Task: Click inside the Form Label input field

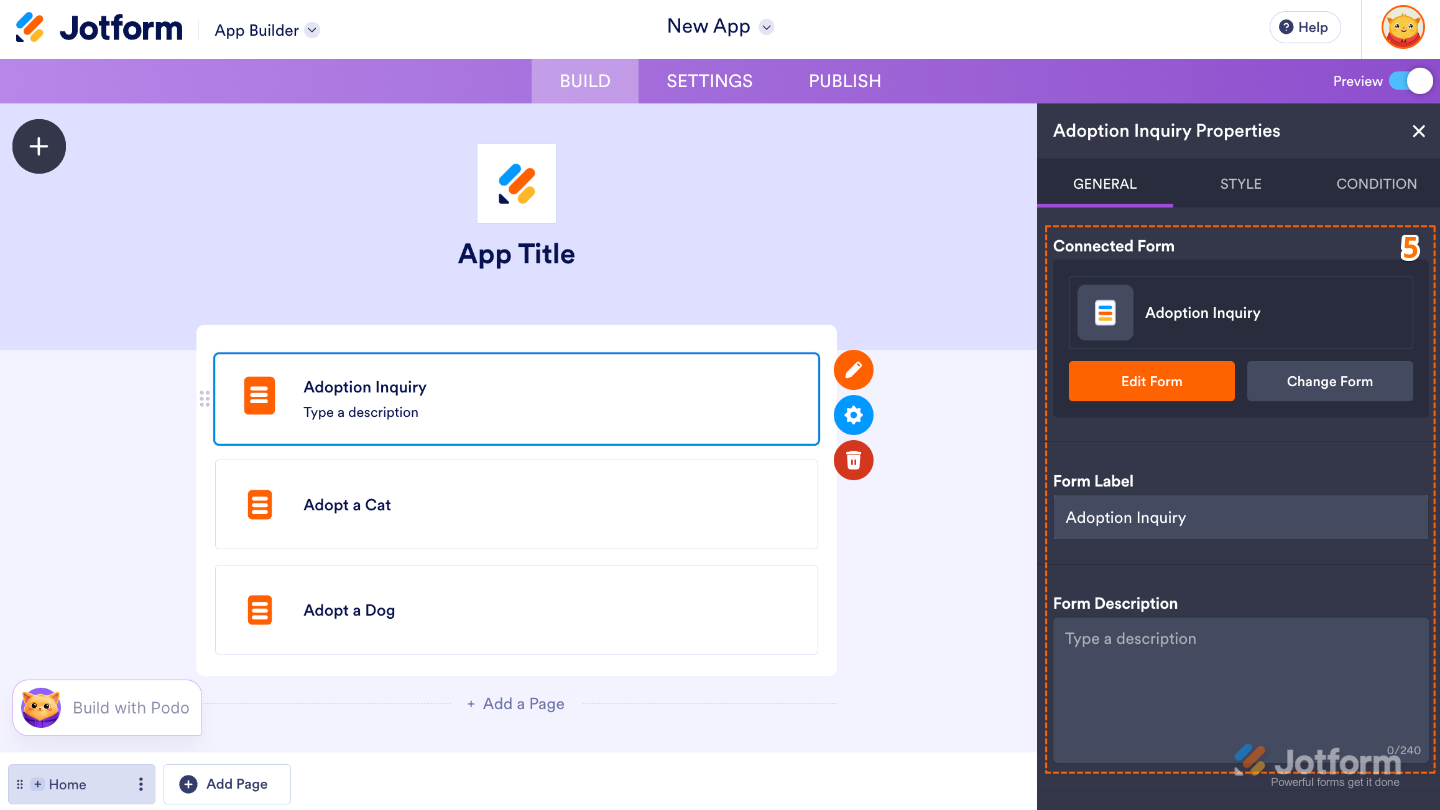Action: coord(1240,517)
